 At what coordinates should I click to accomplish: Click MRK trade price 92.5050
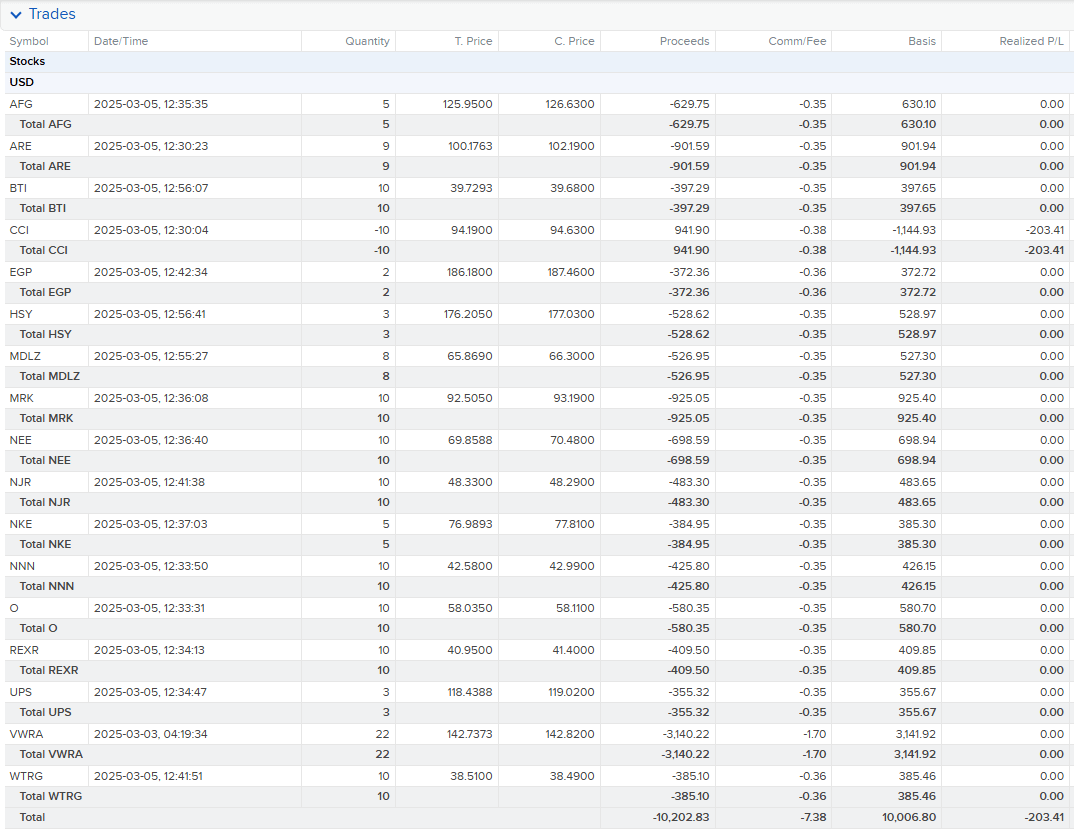tap(470, 398)
